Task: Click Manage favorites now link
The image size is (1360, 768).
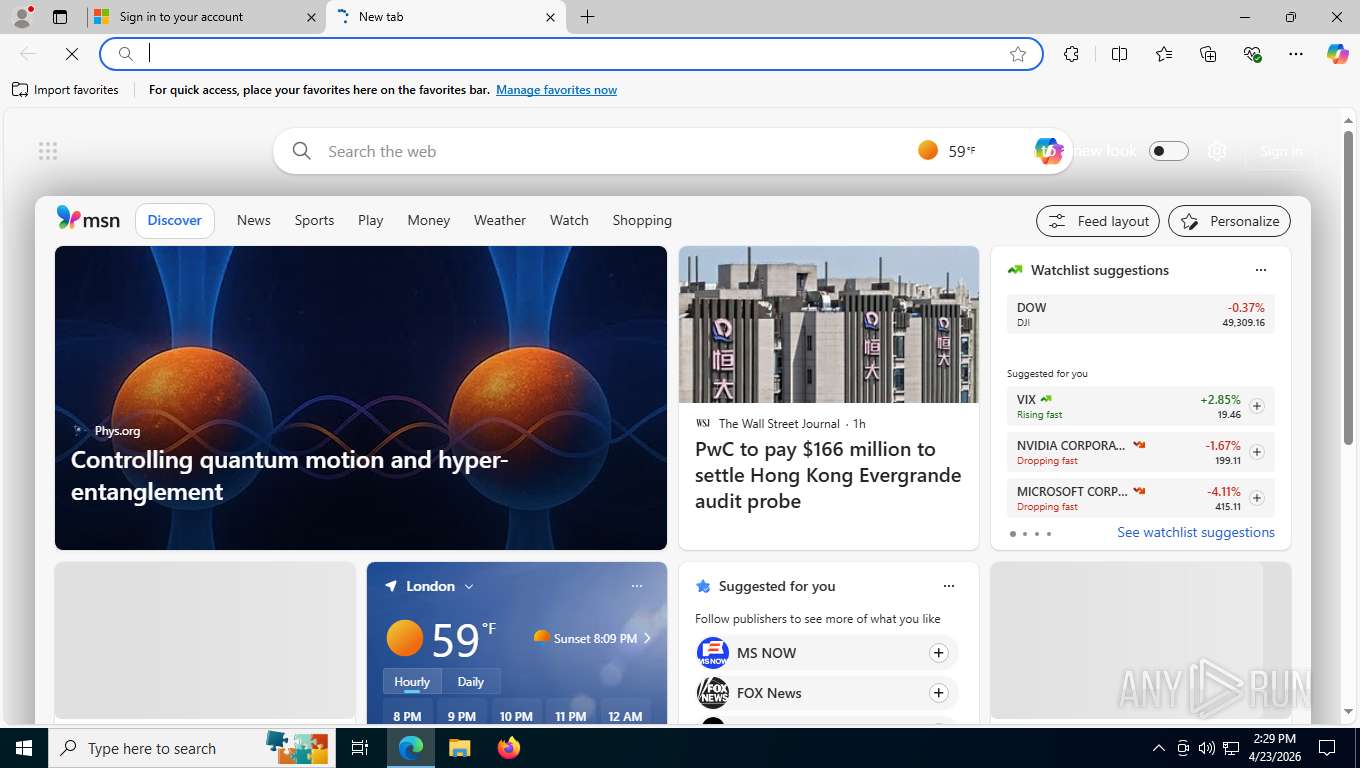Action: pos(556,90)
